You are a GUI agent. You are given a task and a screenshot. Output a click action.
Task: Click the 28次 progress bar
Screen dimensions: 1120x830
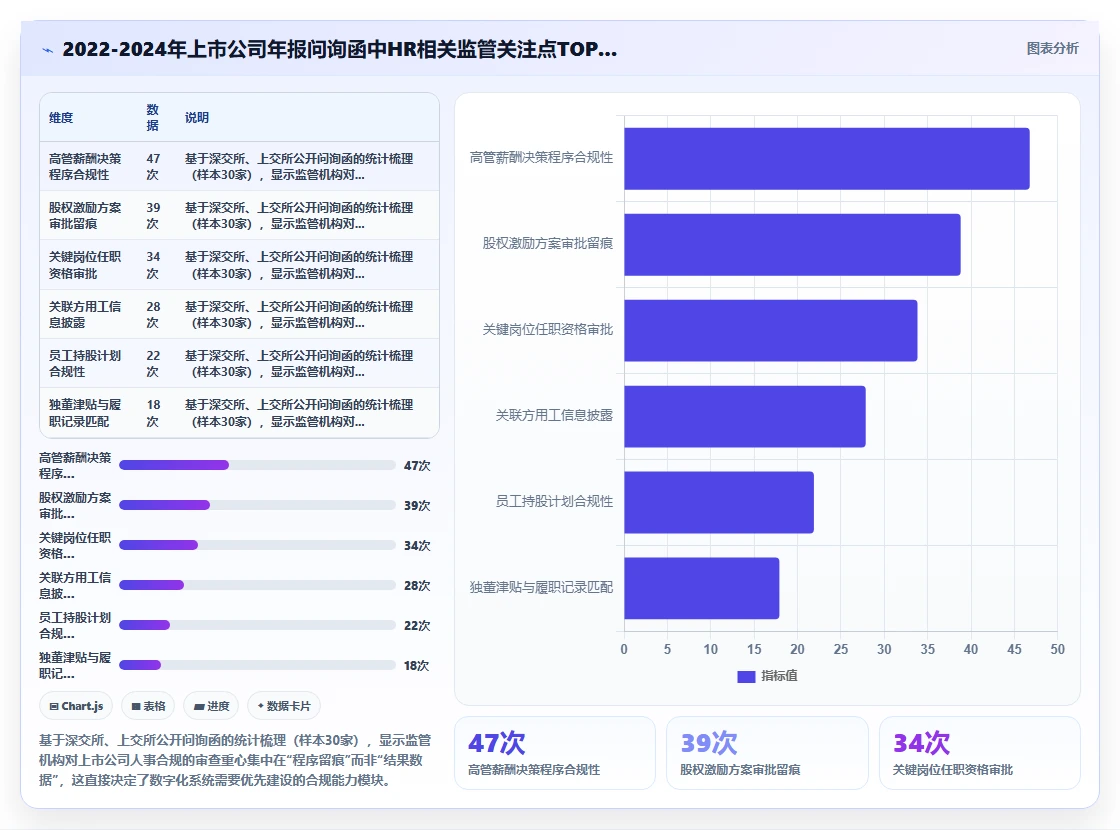257,585
